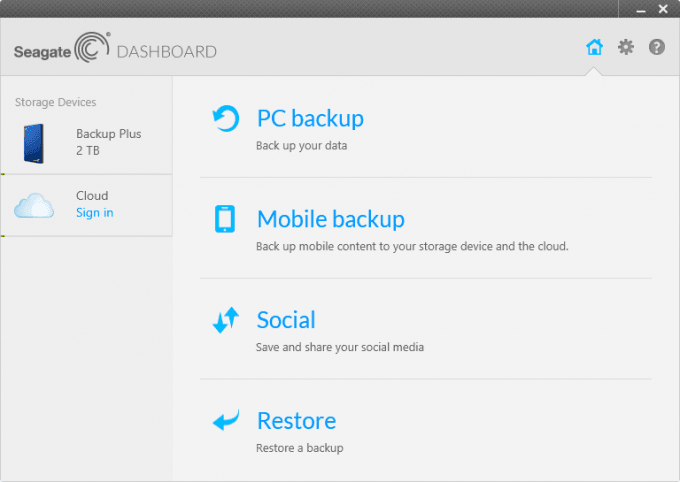
Task: Open settings via the gear icon
Action: pyautogui.click(x=626, y=47)
